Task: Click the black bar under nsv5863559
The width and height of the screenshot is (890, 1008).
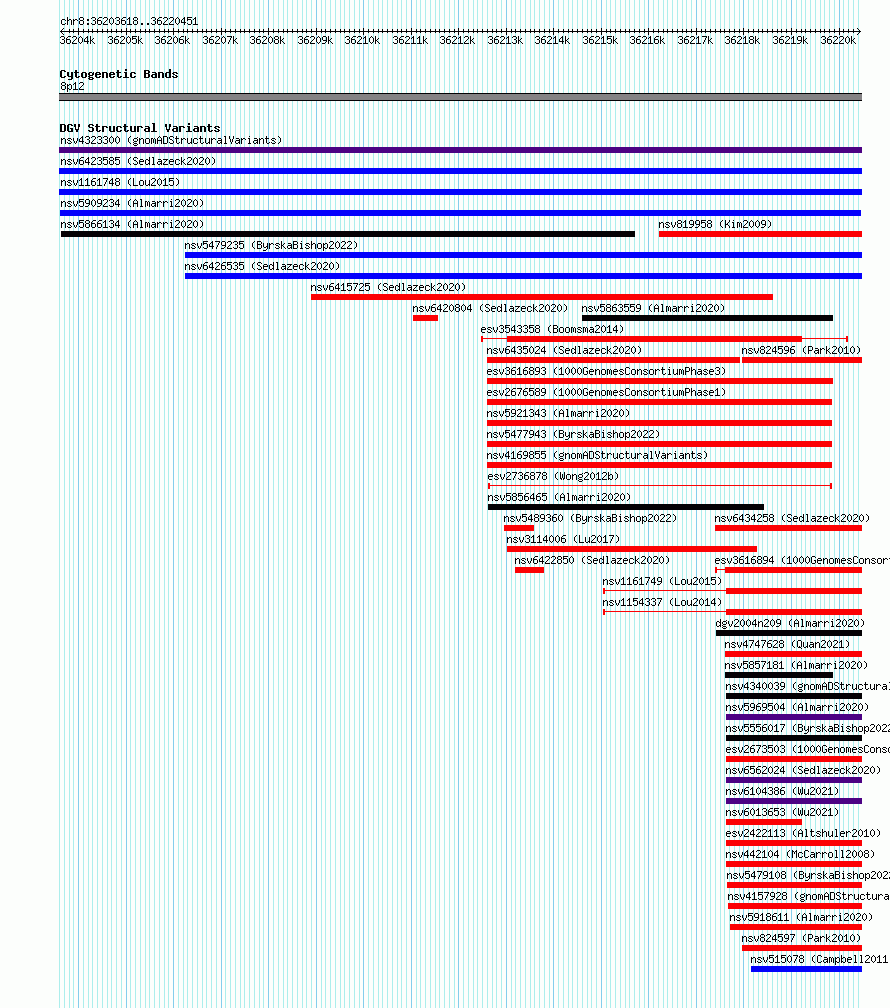Action: [707, 318]
